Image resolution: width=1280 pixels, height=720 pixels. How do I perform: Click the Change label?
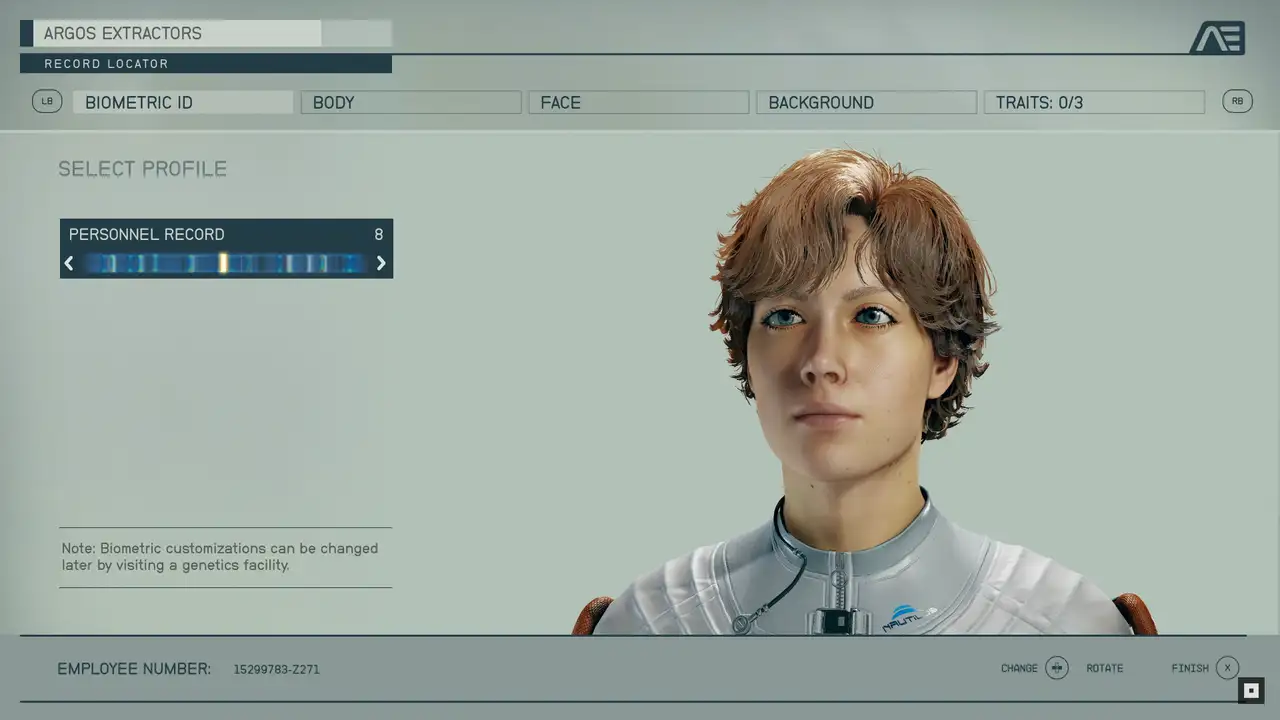[1019, 668]
